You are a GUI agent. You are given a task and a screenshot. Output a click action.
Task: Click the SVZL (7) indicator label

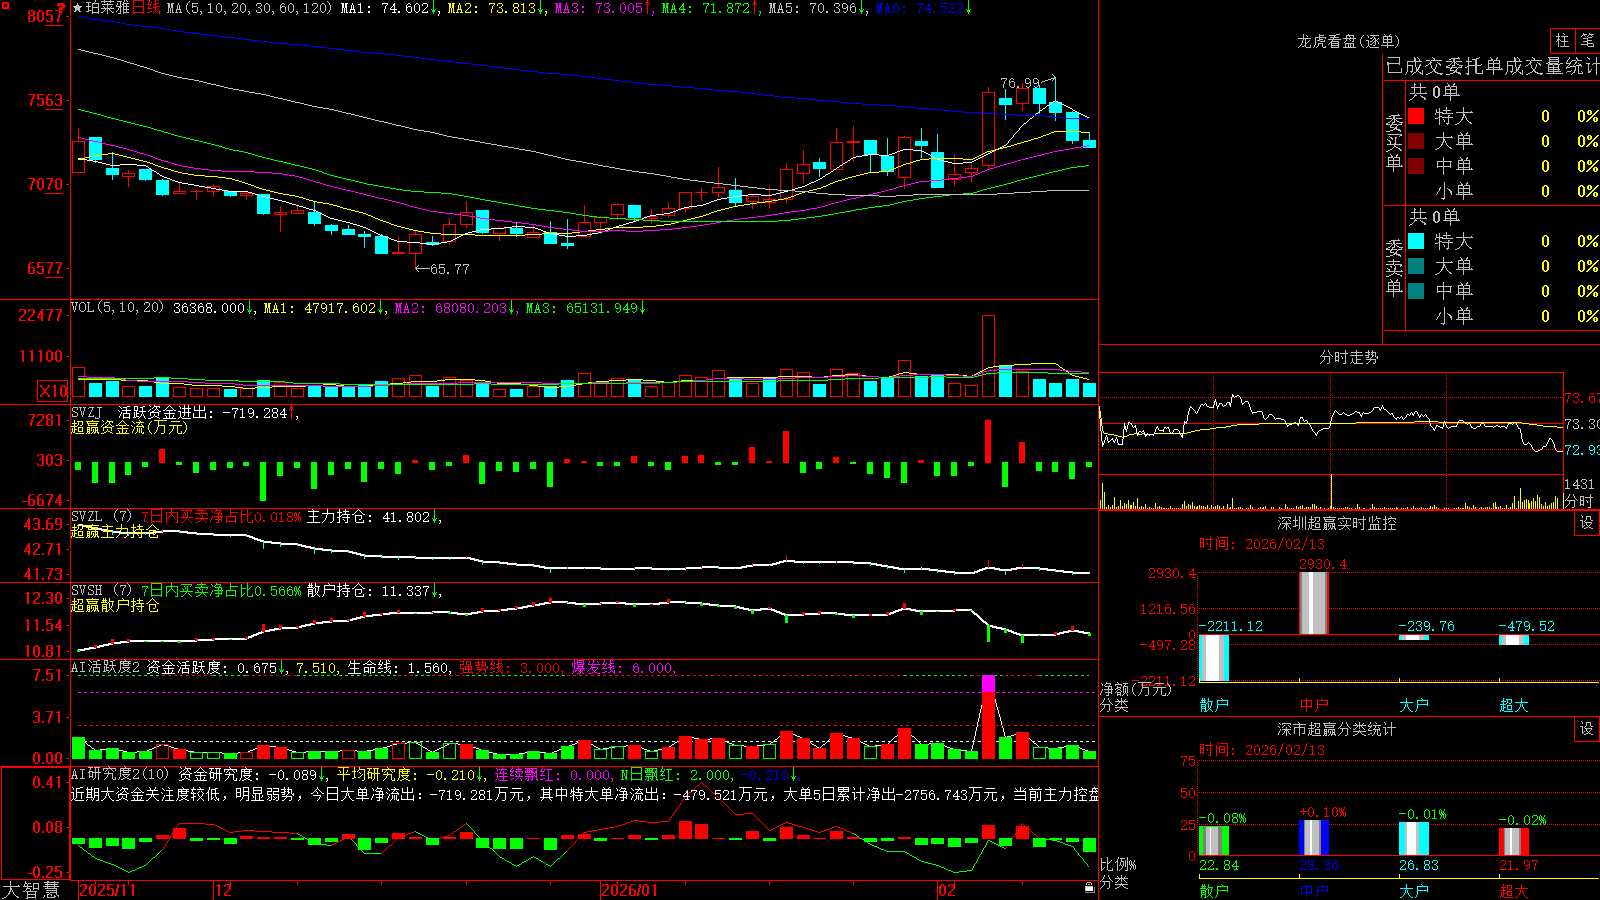tap(102, 517)
